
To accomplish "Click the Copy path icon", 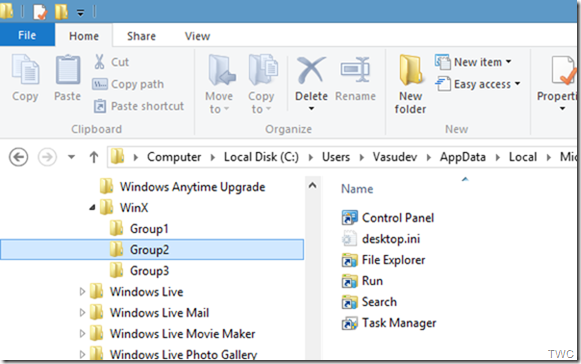I will (x=100, y=84).
